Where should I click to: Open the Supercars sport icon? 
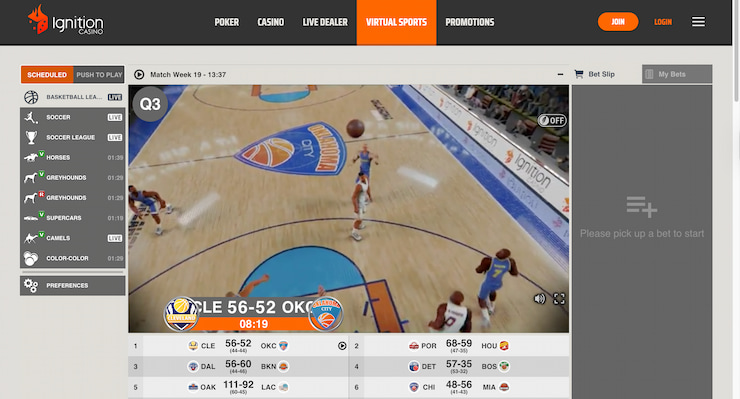(x=31, y=218)
